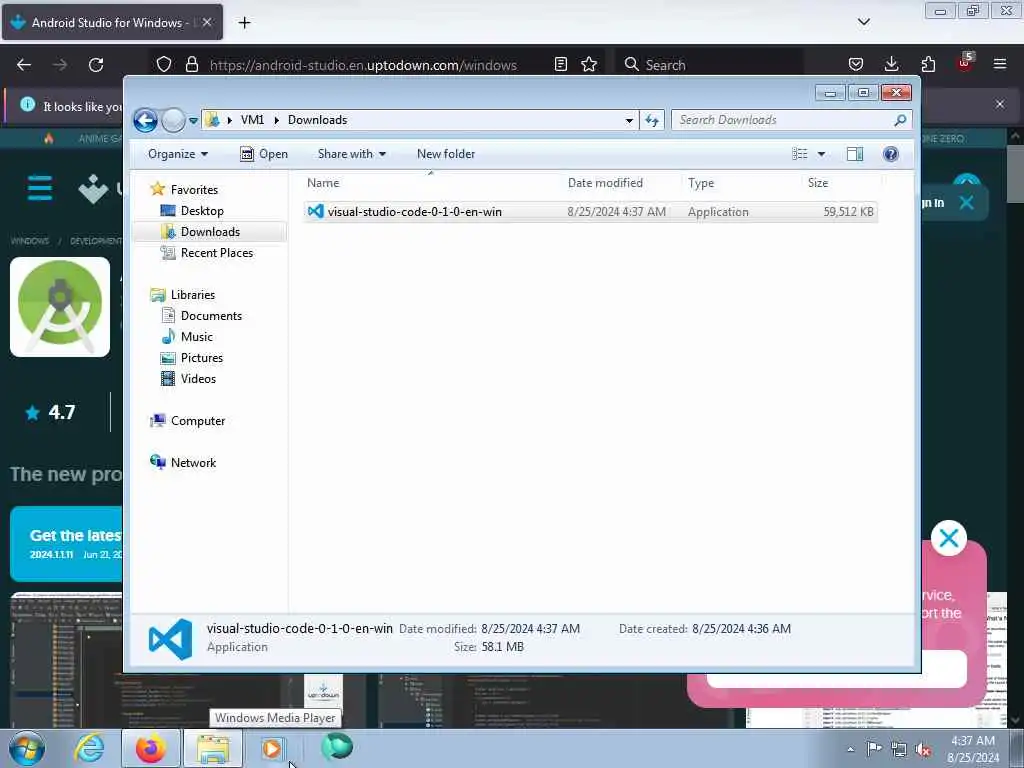Screen dimensions: 1024x768
Task: Toggle the preview pane
Action: pos(855,154)
